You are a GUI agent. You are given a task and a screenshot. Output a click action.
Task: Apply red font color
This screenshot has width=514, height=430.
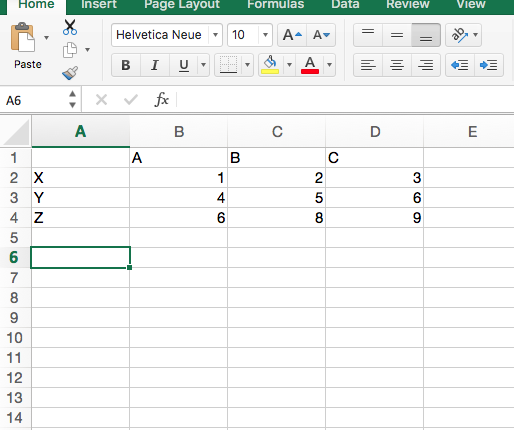coord(310,65)
